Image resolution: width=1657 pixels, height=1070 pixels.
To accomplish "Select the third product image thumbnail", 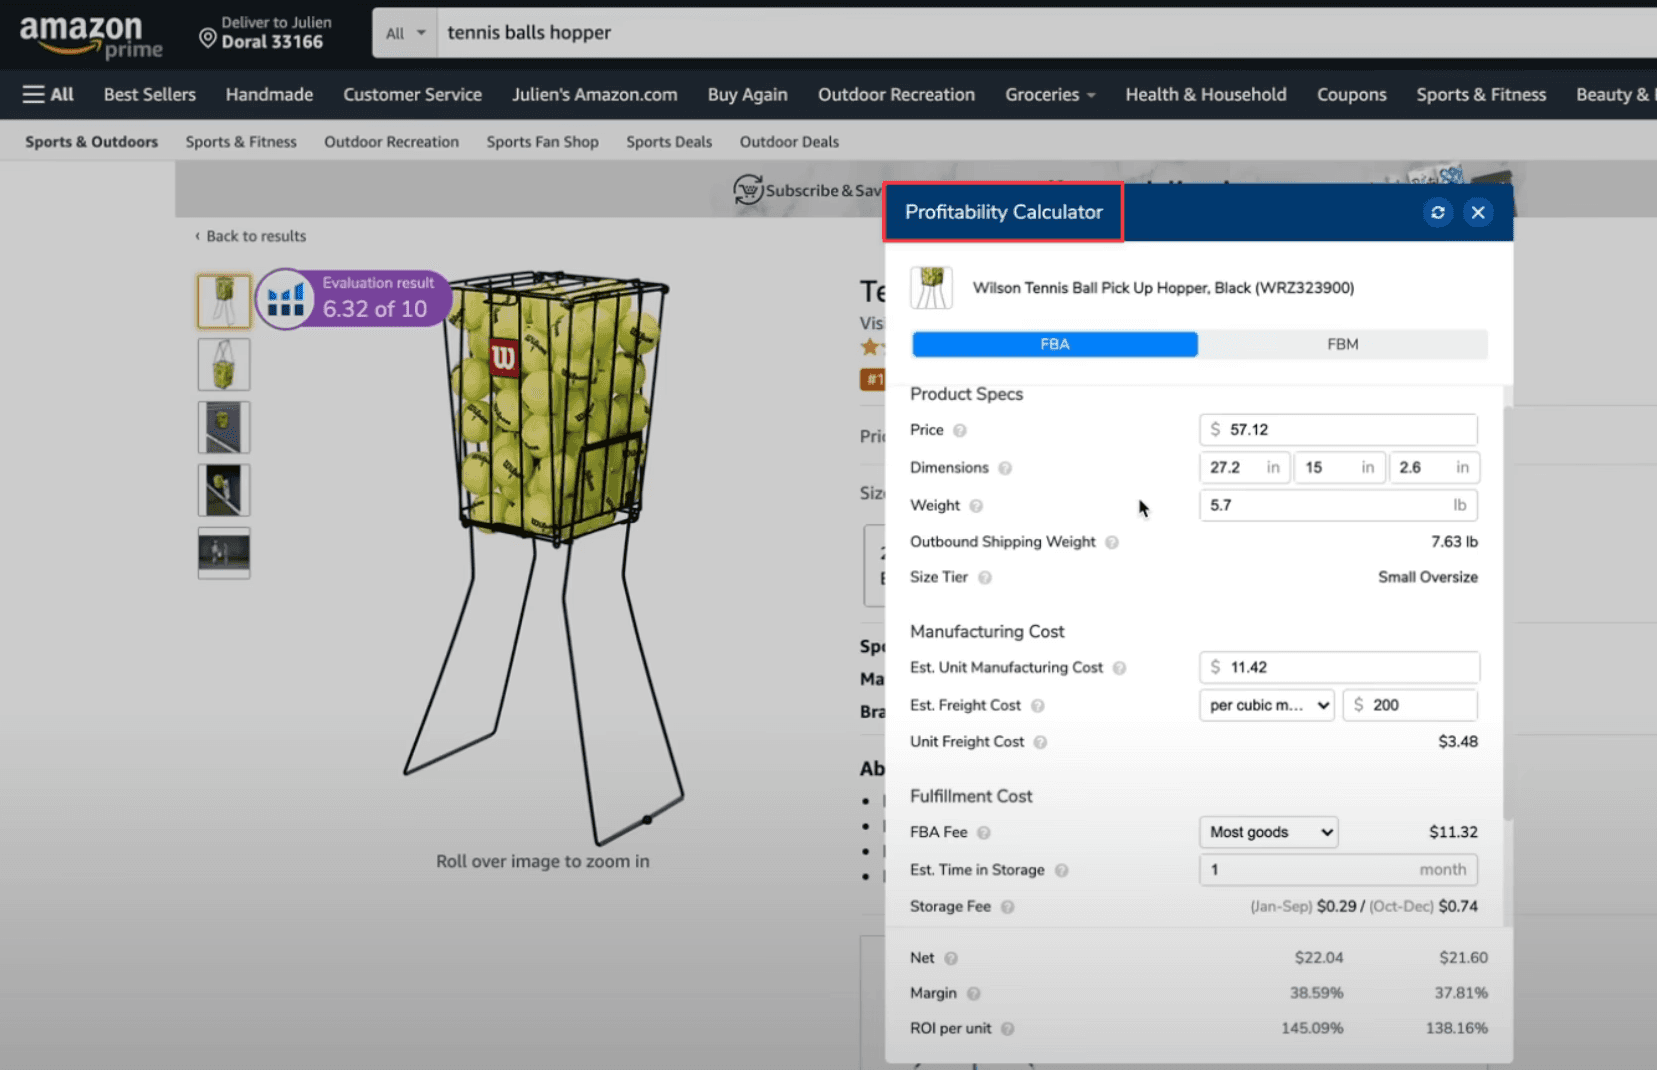I will tap(224, 427).
